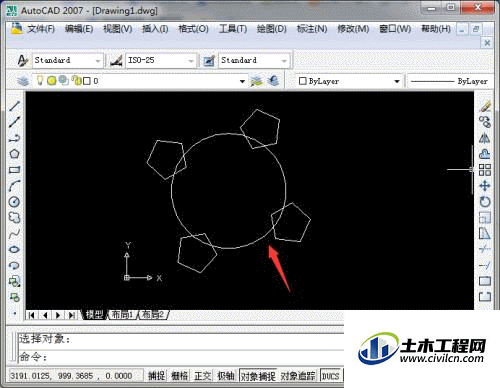Toggle layer 0 freeze sun icon

click(x=52, y=81)
